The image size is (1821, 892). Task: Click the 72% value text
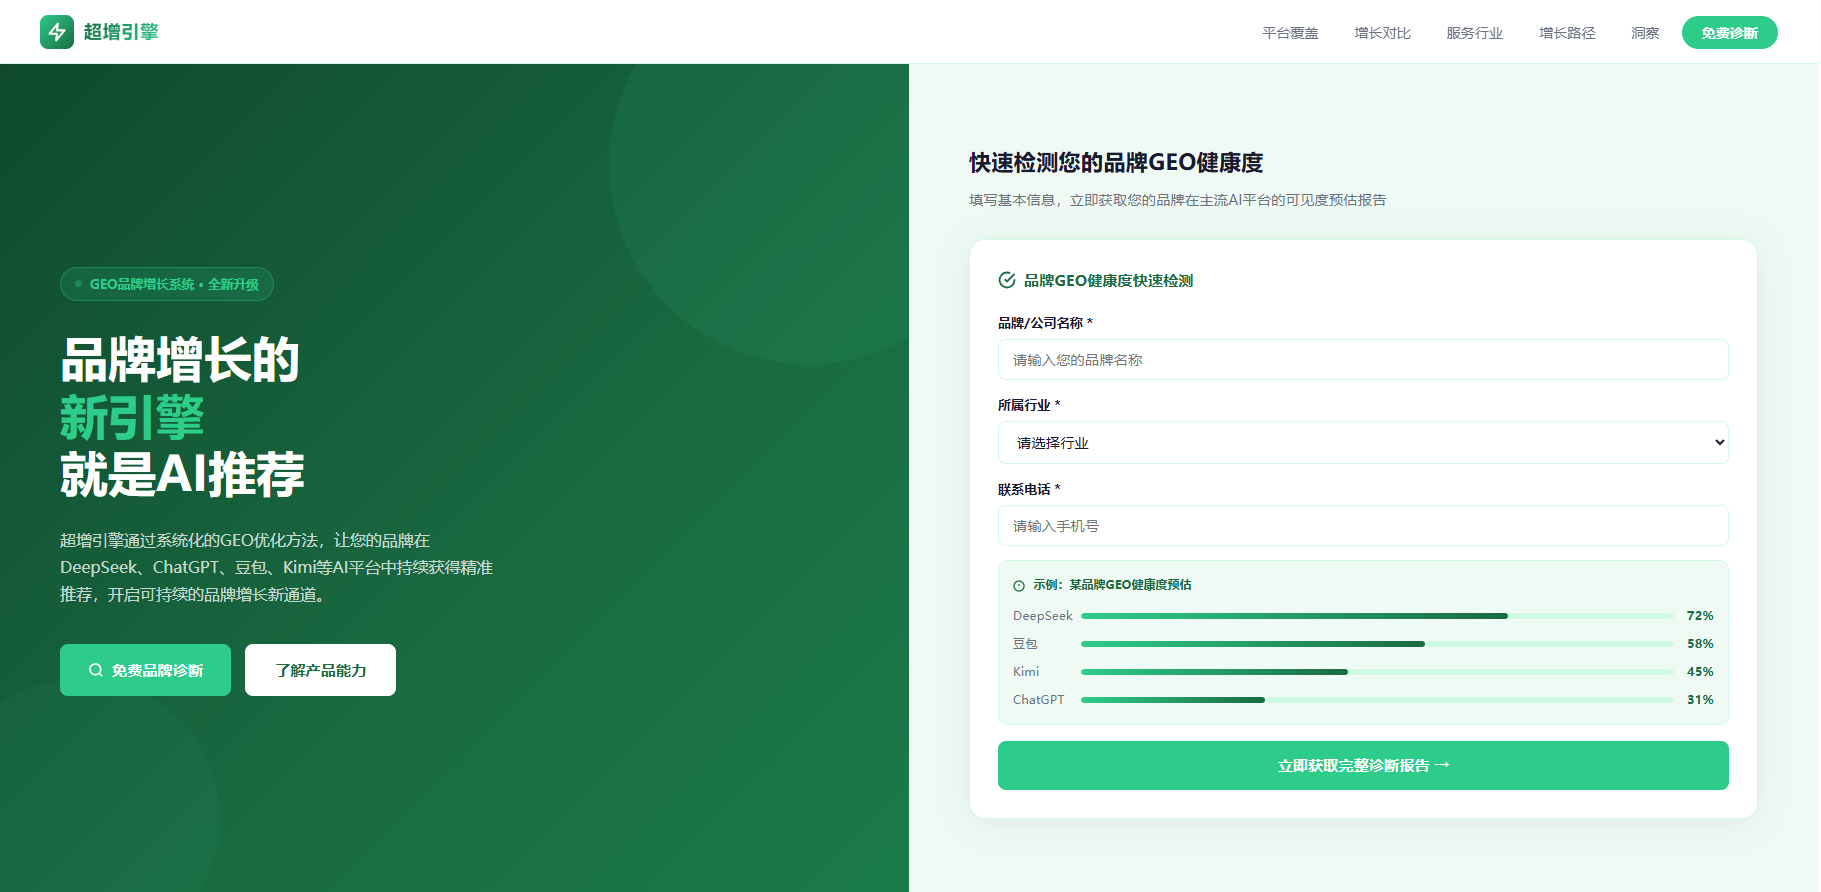pyautogui.click(x=1700, y=616)
